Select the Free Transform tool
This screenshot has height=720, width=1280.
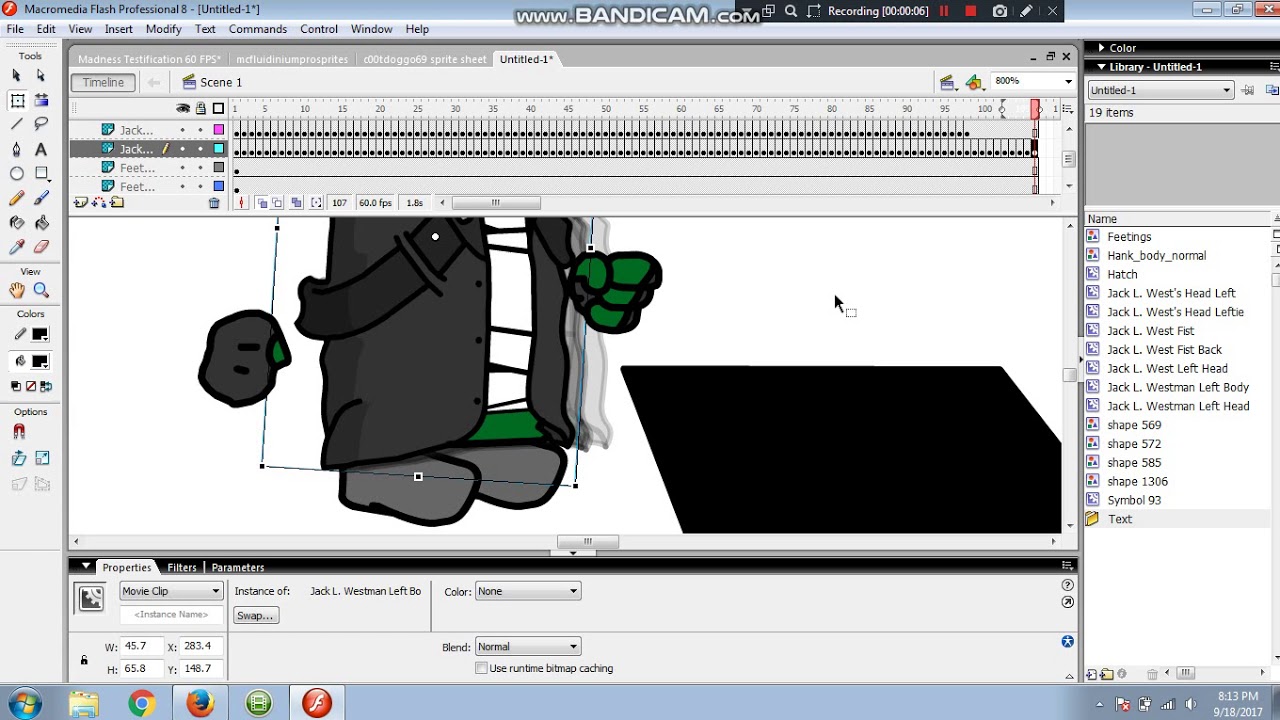pyautogui.click(x=17, y=100)
